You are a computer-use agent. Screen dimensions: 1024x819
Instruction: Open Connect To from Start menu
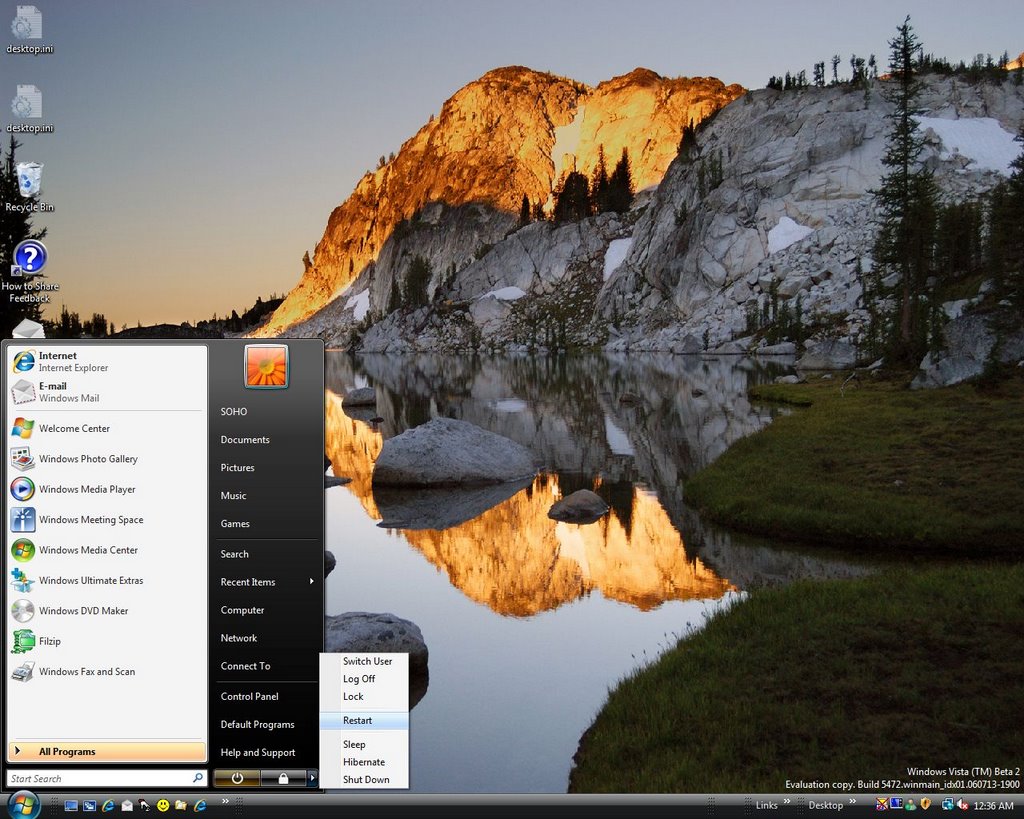(x=266, y=666)
